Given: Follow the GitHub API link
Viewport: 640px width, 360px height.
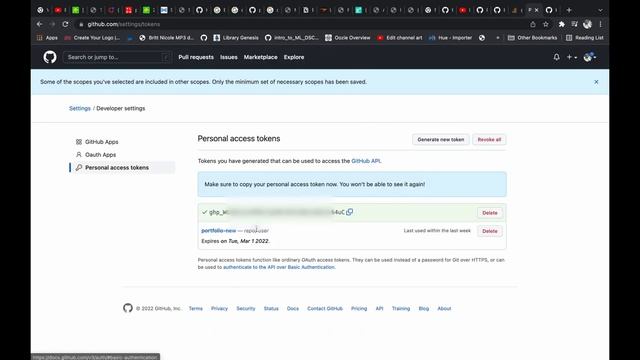Looking at the screenshot, I should coord(366,161).
